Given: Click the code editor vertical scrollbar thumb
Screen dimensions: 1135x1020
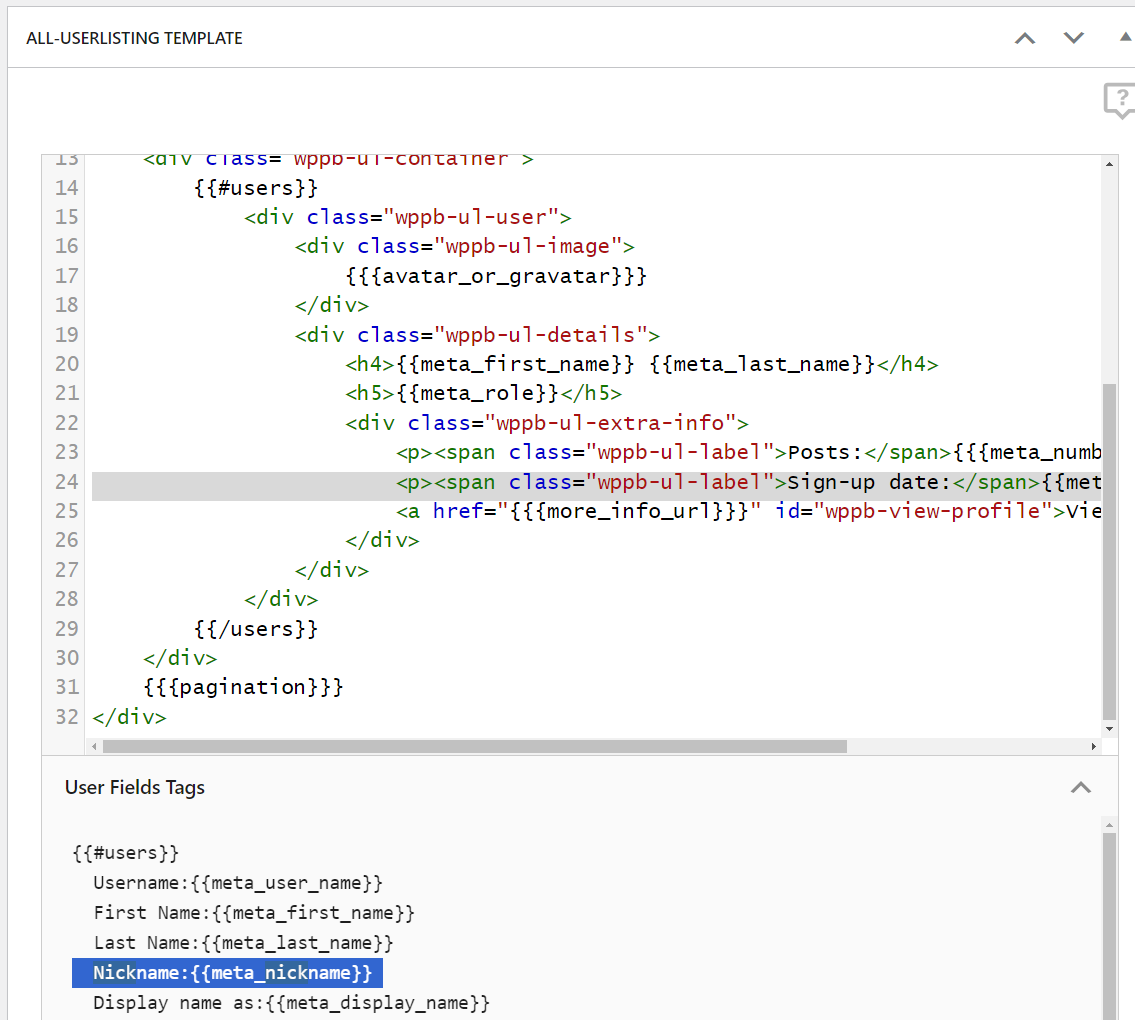Looking at the screenshot, I should pyautogui.click(x=1109, y=552).
